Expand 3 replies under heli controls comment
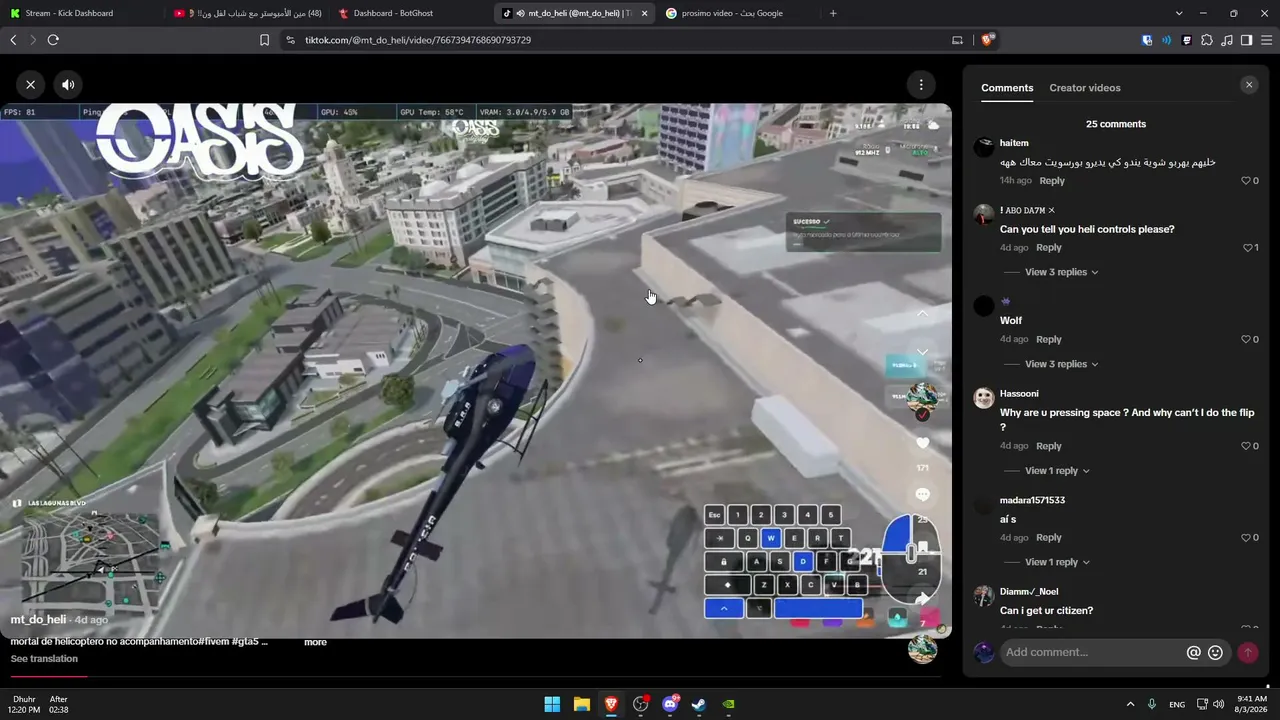1280x720 pixels. click(1061, 272)
